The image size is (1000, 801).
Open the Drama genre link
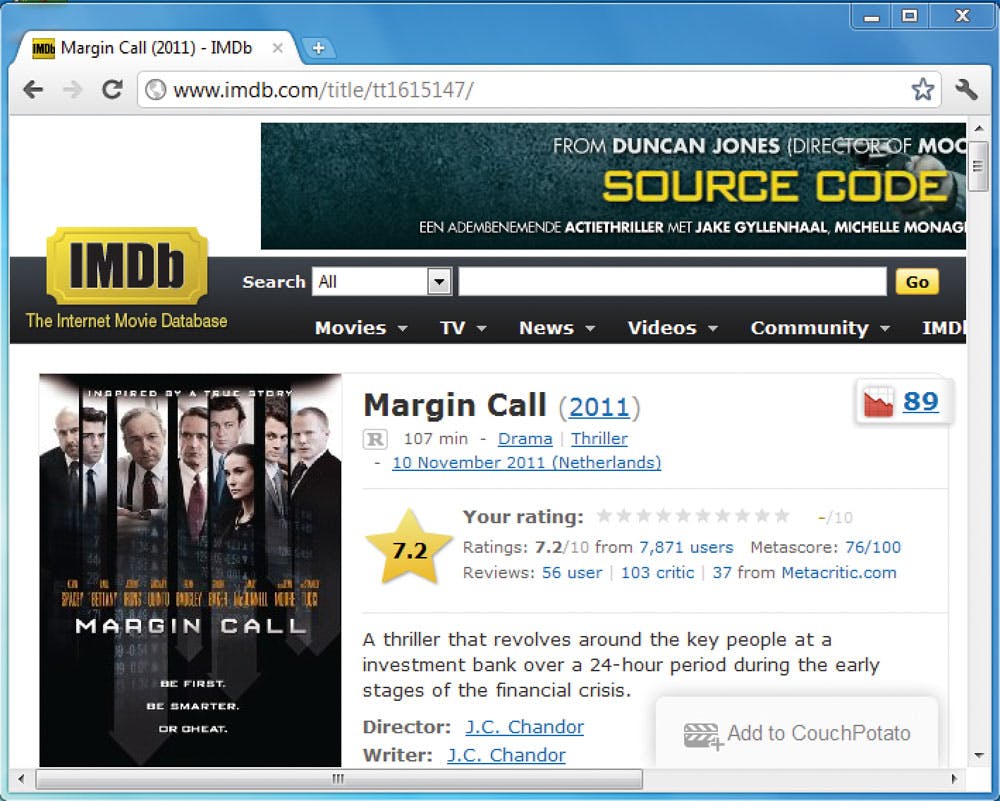[525, 439]
